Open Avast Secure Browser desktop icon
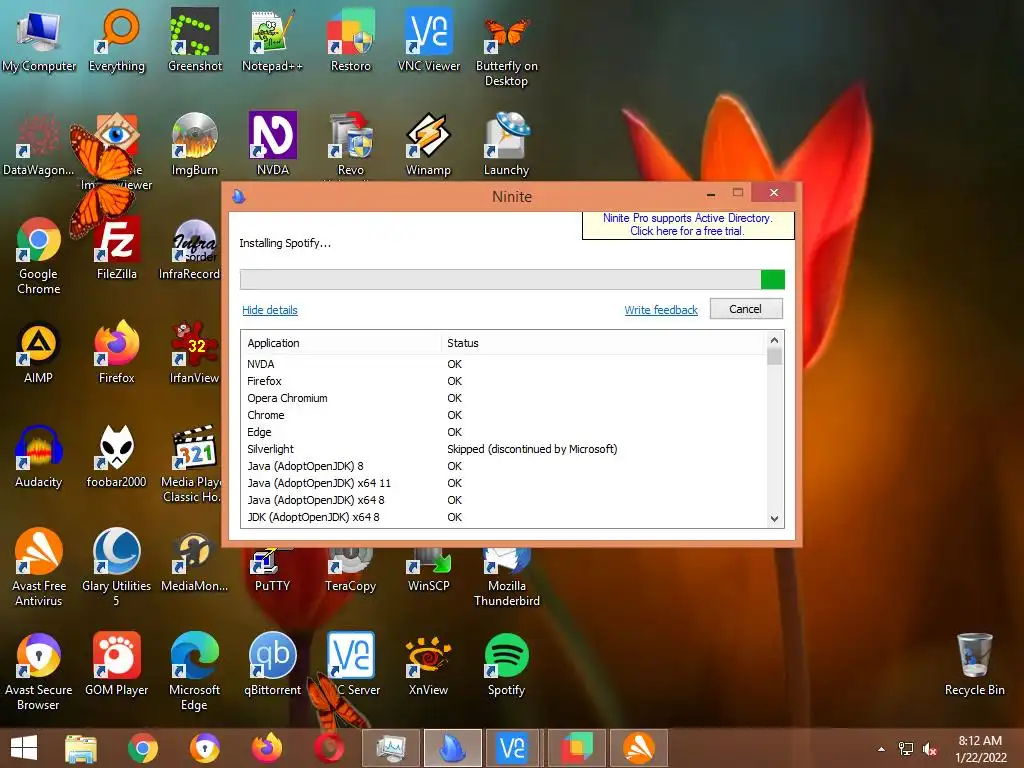The height and width of the screenshot is (768, 1024). coord(39,671)
